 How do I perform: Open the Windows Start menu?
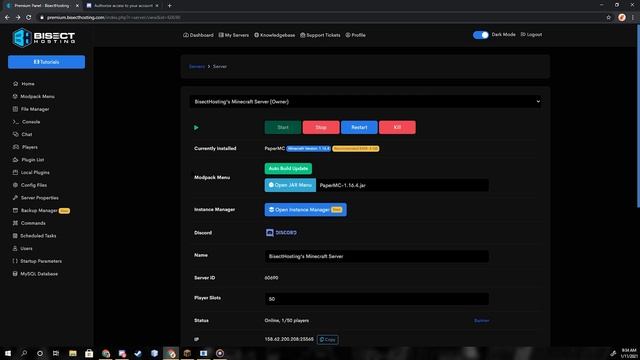pos(8,353)
